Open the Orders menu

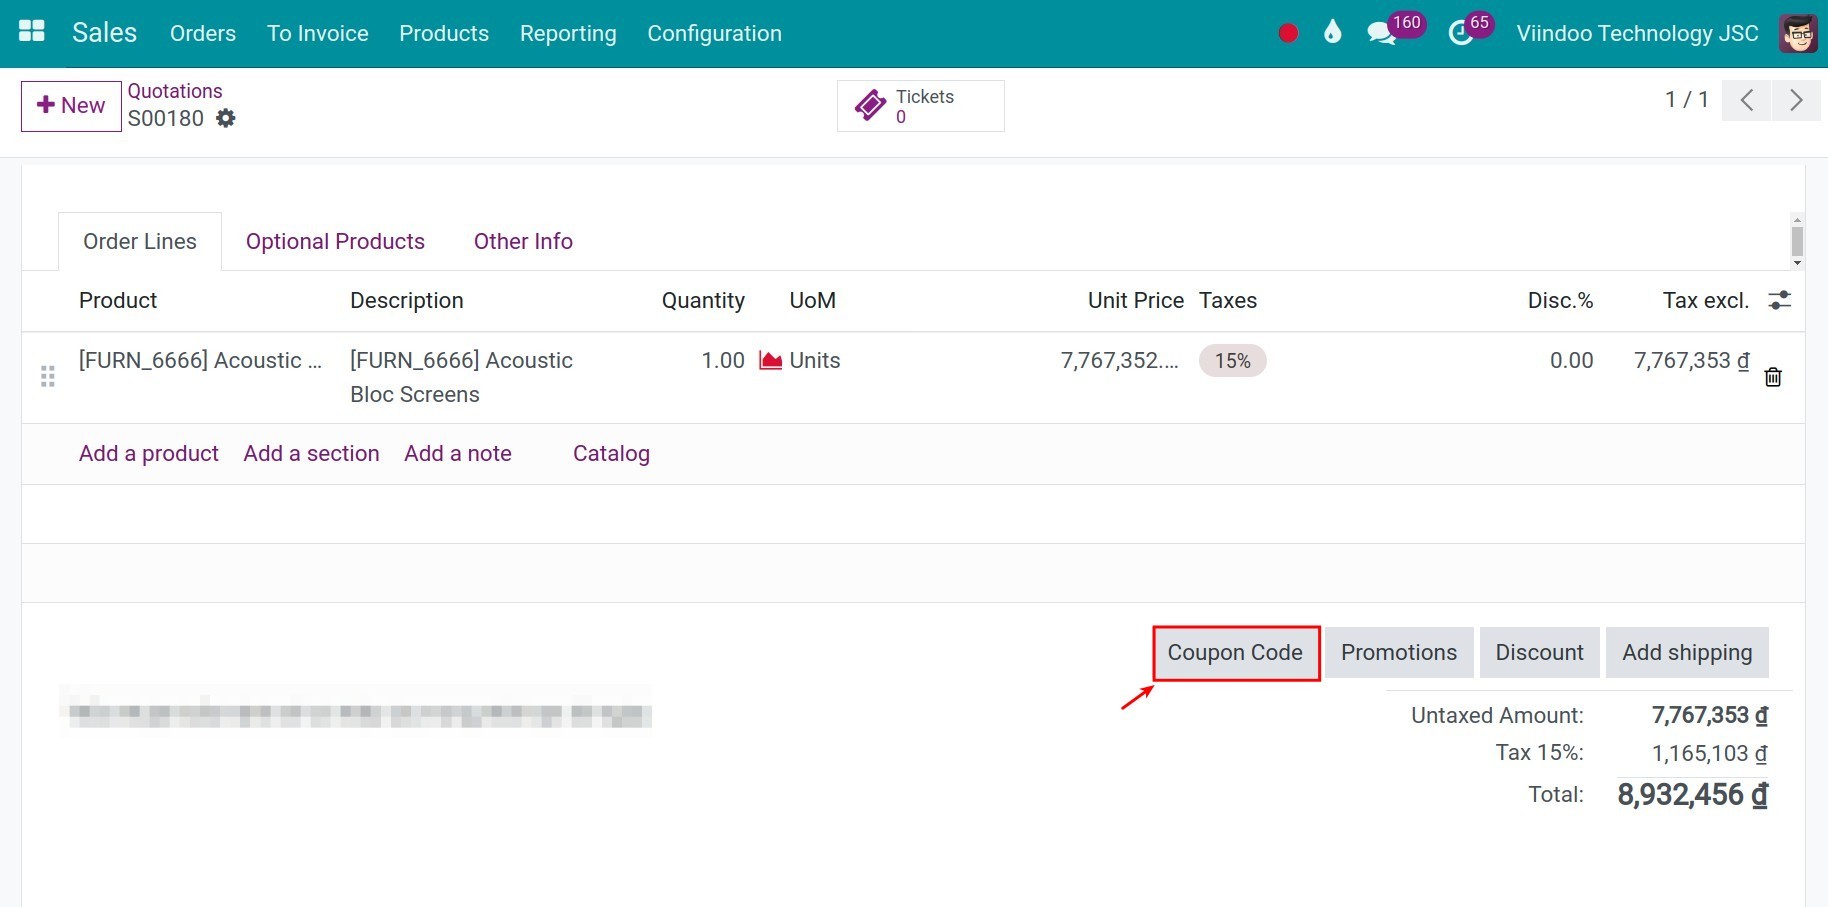point(203,33)
